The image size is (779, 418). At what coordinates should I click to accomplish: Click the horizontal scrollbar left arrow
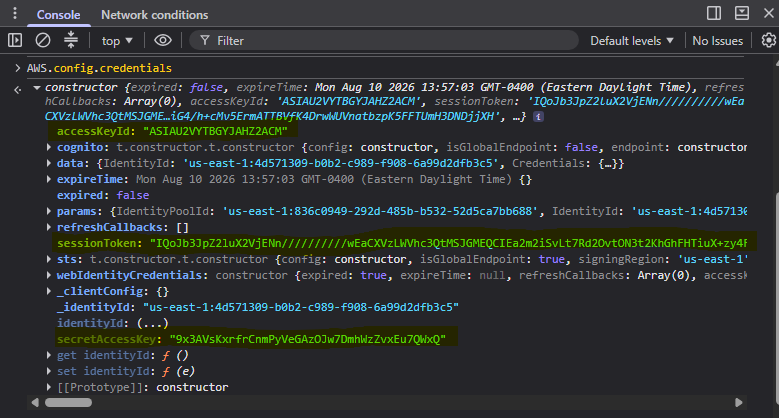[35, 403]
